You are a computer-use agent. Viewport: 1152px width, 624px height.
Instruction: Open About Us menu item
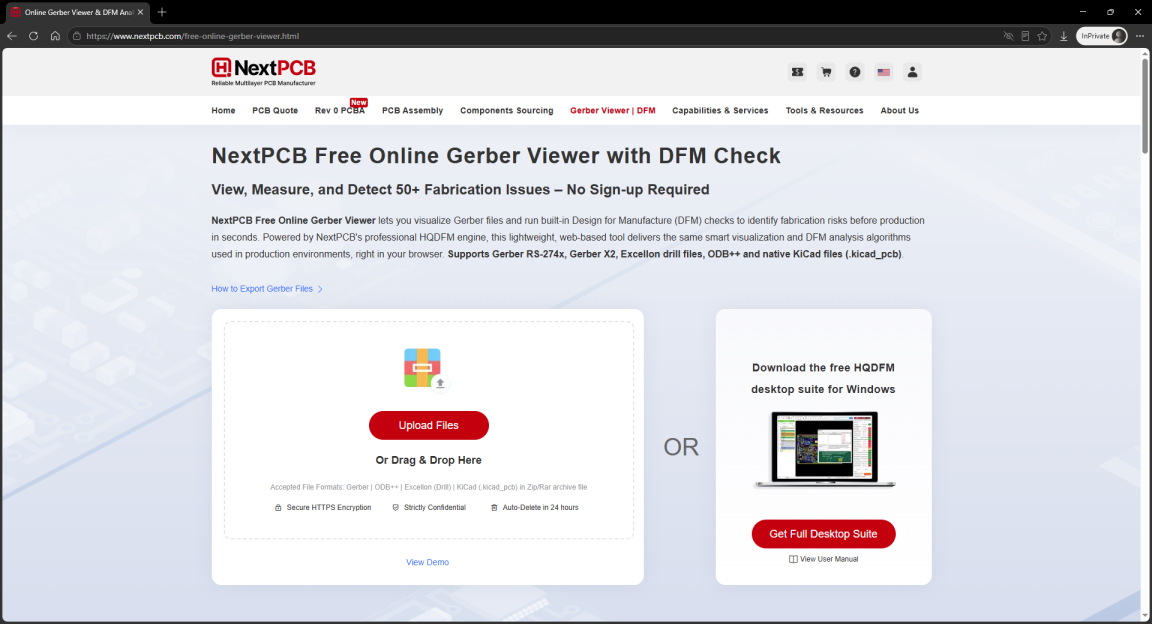pyautogui.click(x=899, y=110)
